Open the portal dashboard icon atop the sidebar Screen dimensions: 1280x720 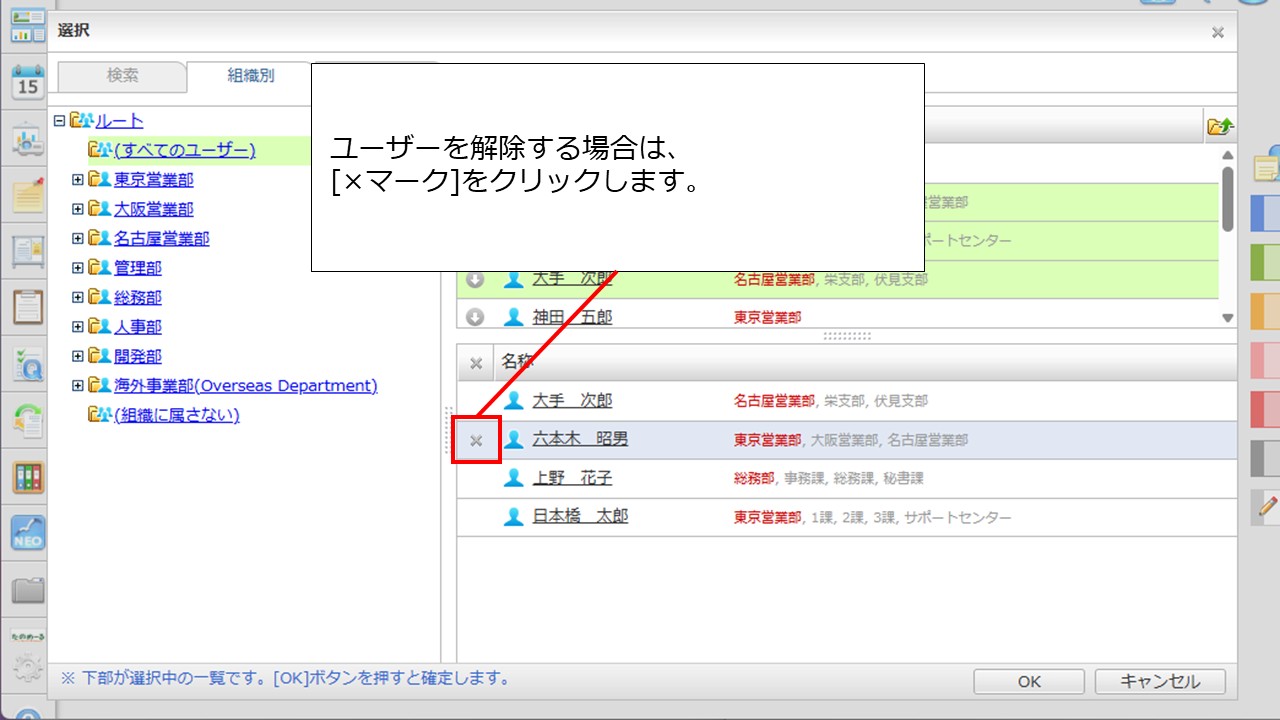[28, 25]
